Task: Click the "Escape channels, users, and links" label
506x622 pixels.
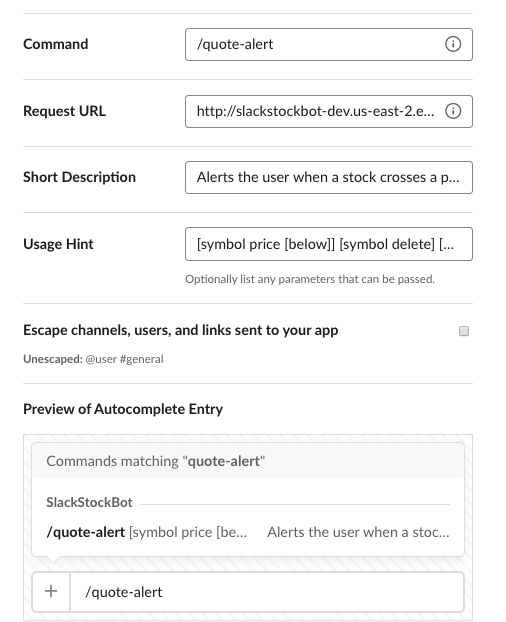Action: click(x=180, y=330)
